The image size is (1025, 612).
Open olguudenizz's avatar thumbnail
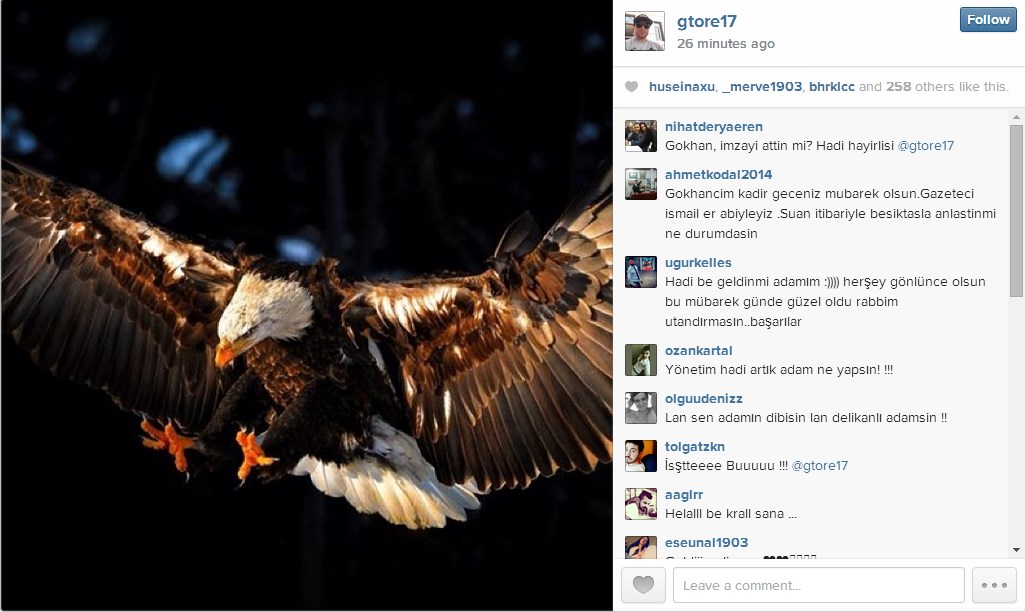pyautogui.click(x=641, y=408)
